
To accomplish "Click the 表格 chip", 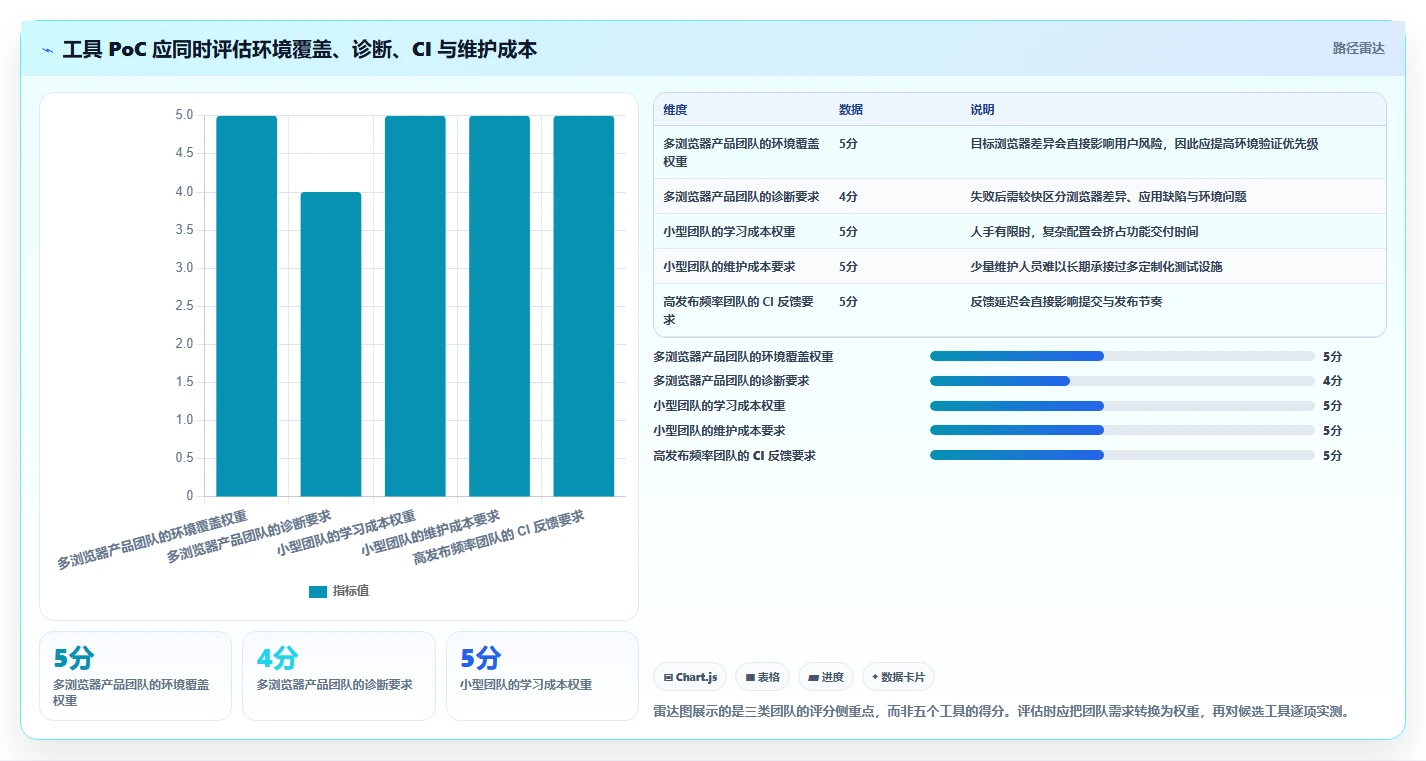I will tap(762, 677).
